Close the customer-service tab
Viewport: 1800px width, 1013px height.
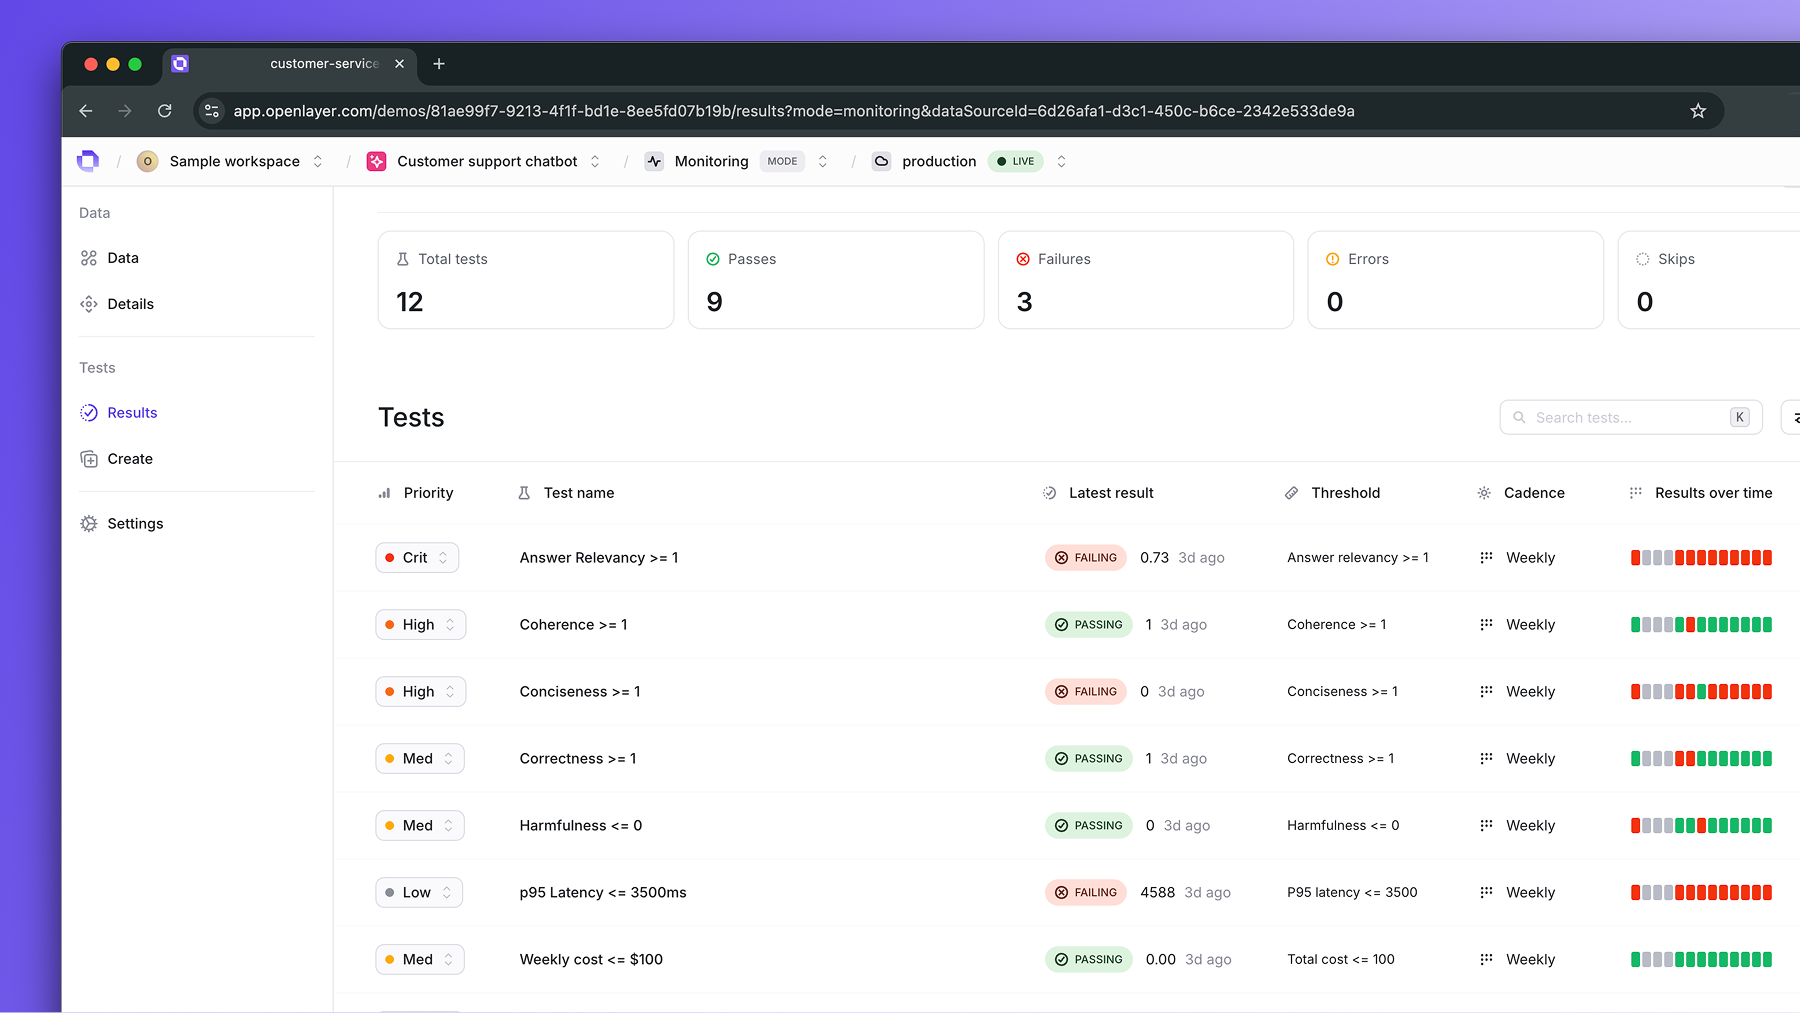[400, 64]
